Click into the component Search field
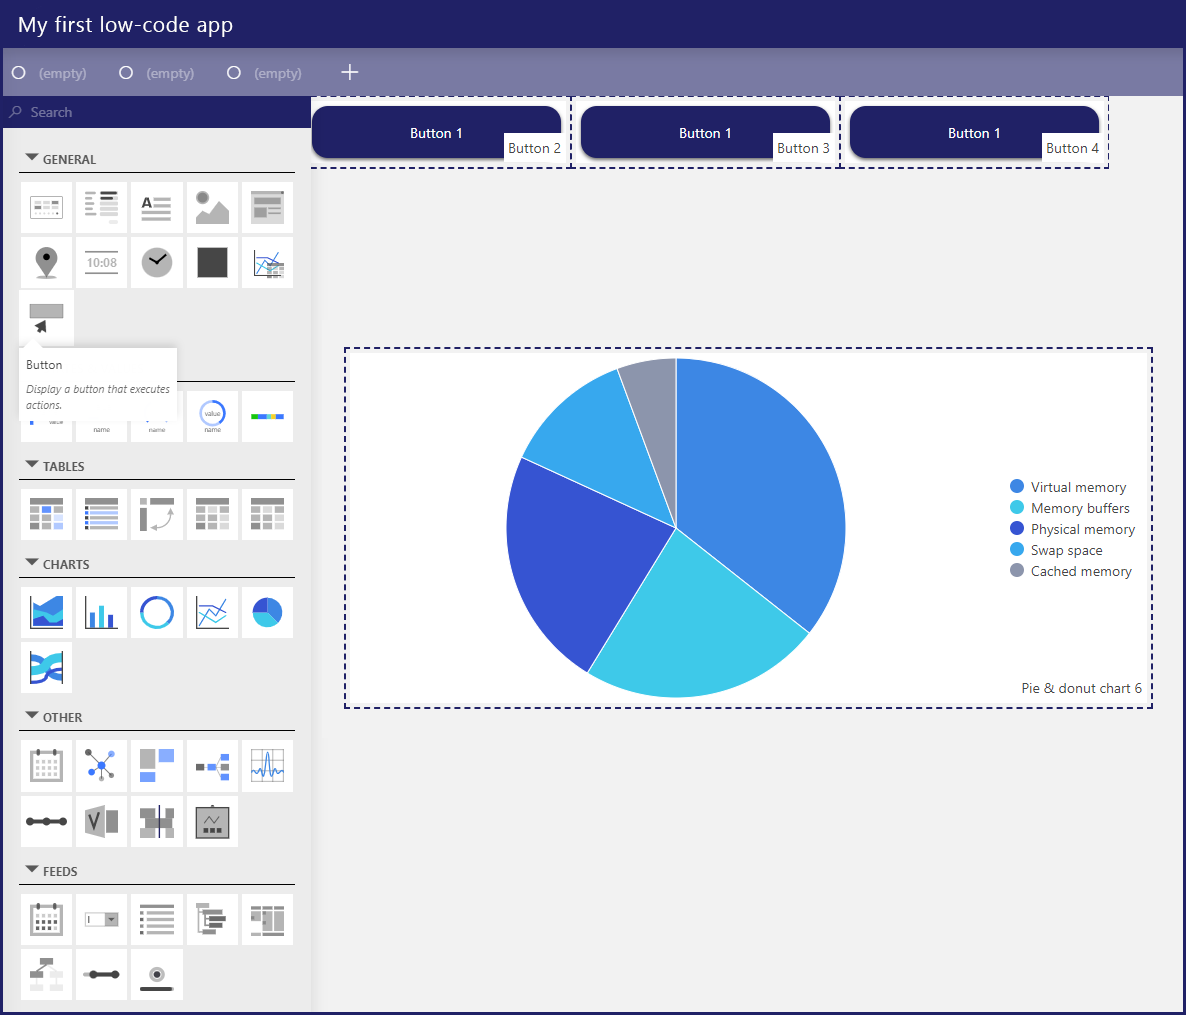The height and width of the screenshot is (1015, 1186). (157, 112)
